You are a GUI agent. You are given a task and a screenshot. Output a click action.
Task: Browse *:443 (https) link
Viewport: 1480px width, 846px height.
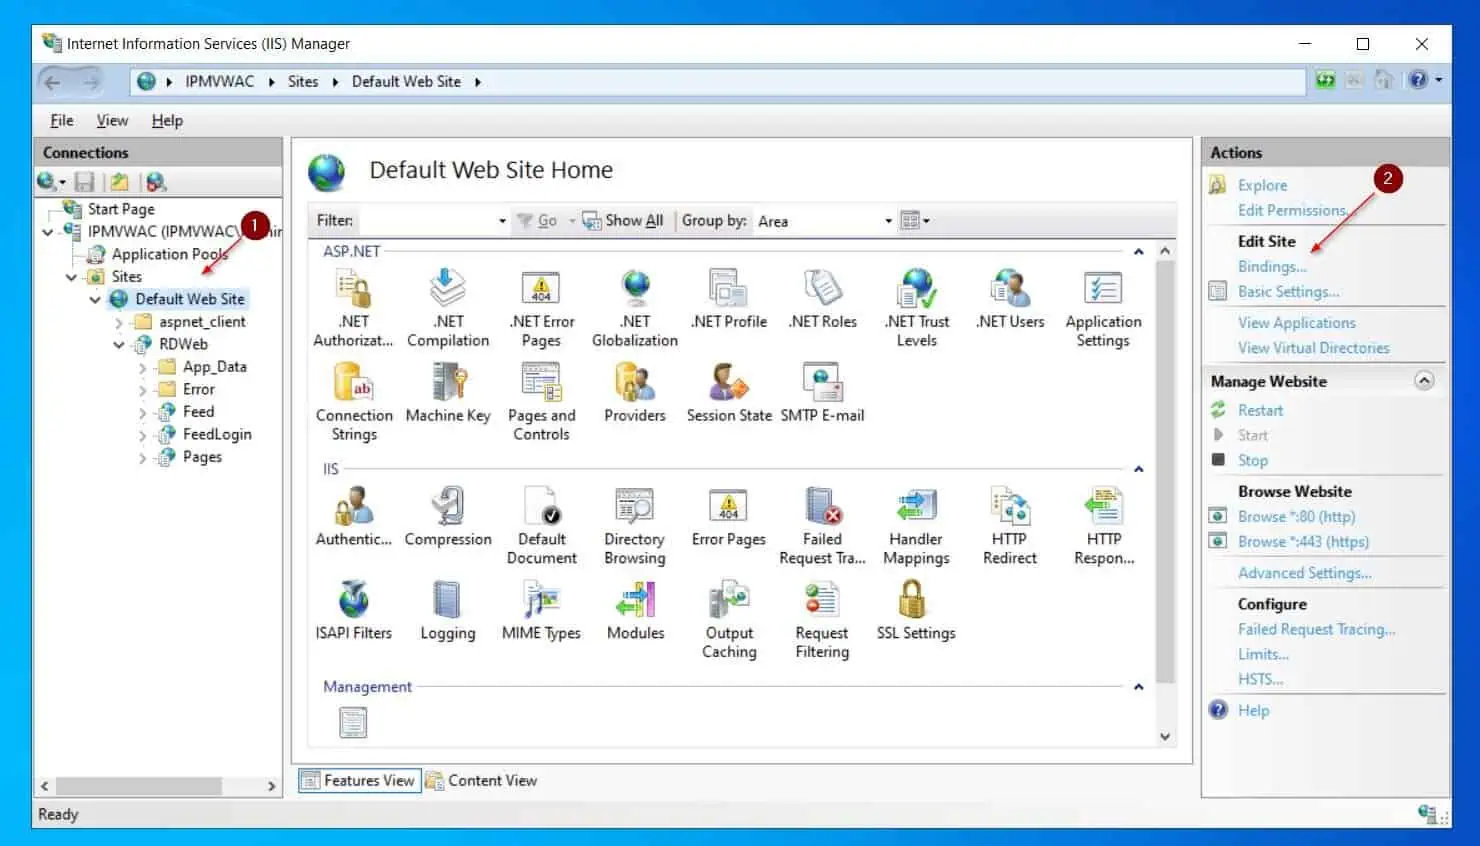1303,542
